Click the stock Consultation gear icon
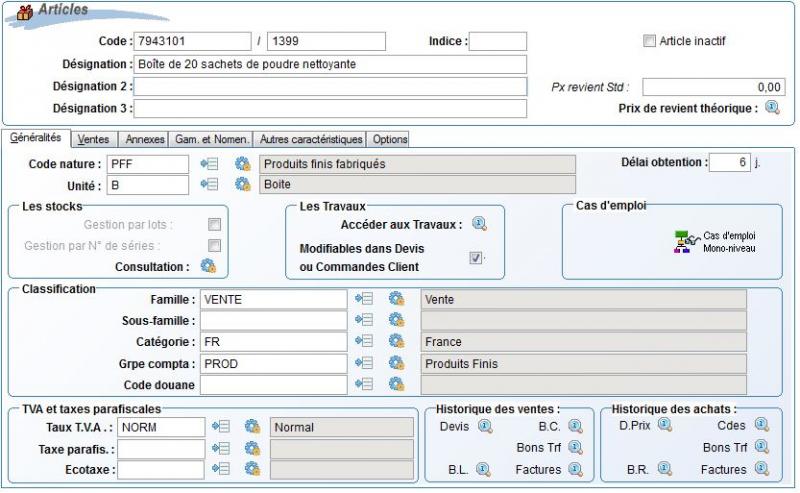The height and width of the screenshot is (493, 800). 208,266
